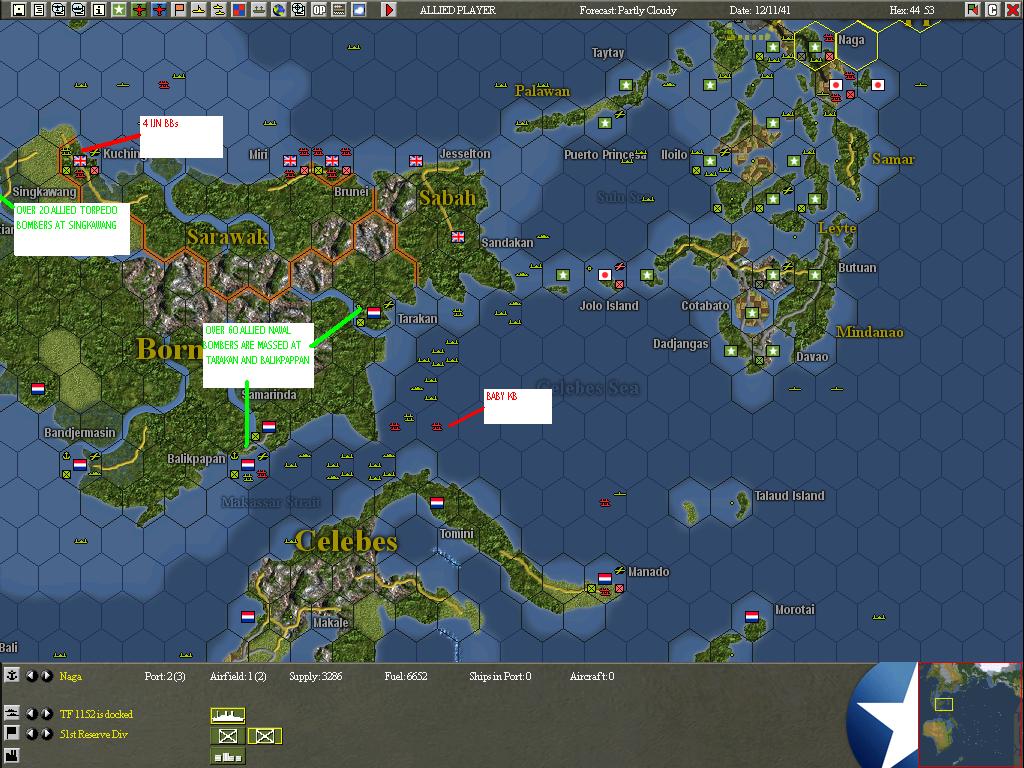1024x768 pixels.
Task: Open the '51st Reserve Div' unit link
Action: (x=93, y=734)
